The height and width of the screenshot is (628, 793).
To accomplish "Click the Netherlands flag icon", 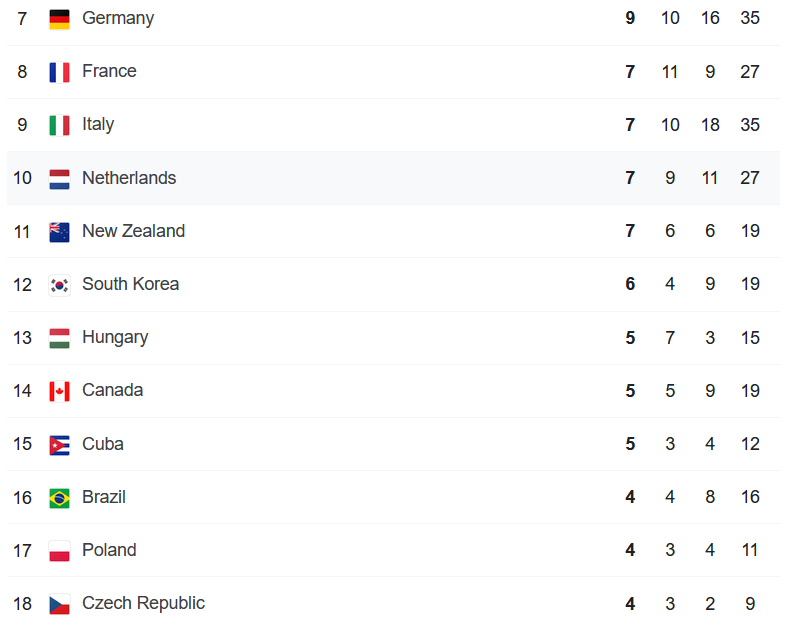I will coord(59,179).
